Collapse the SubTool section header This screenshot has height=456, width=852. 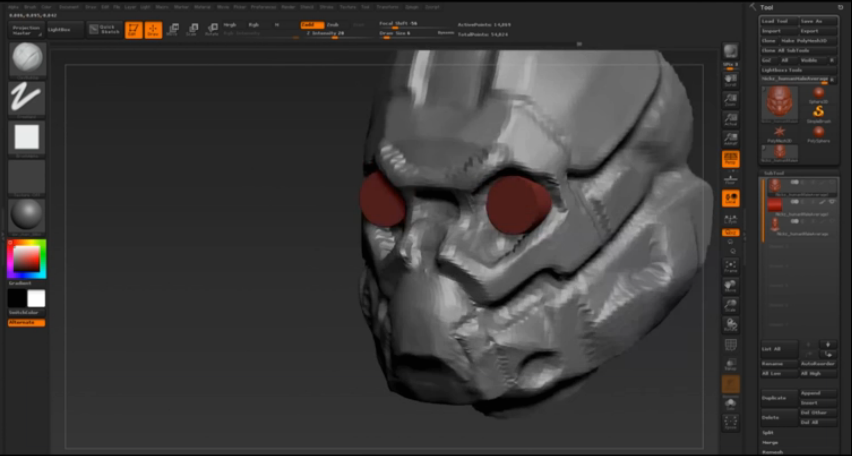tap(774, 173)
